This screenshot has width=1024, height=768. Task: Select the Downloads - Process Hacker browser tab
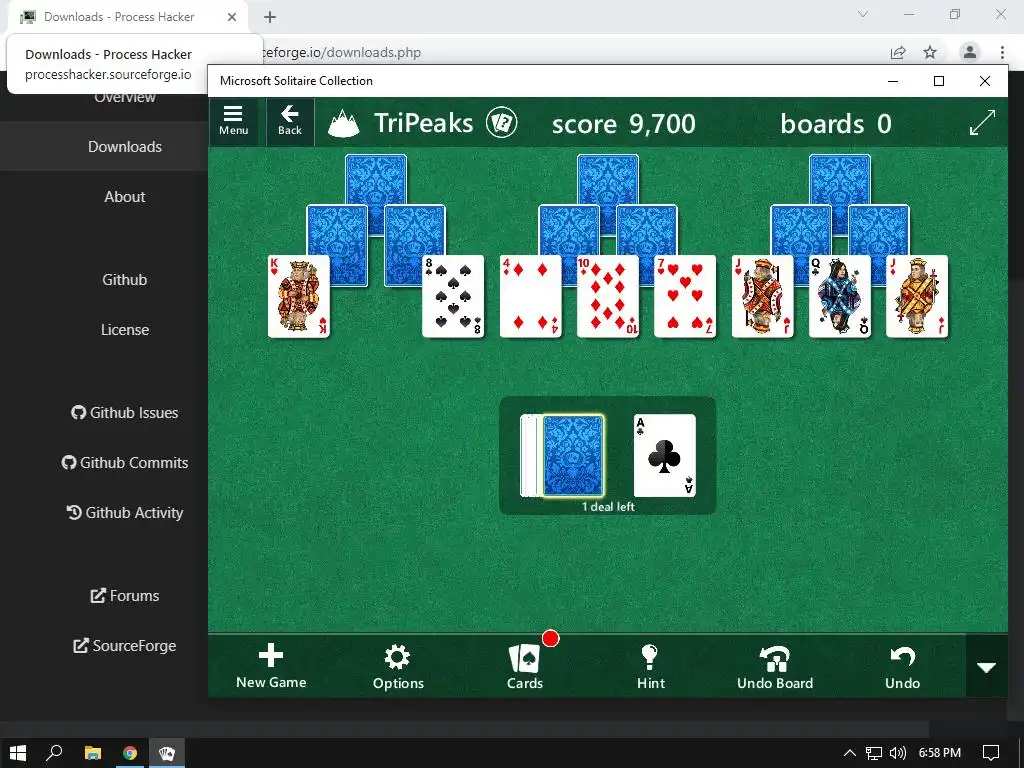[x=119, y=17]
